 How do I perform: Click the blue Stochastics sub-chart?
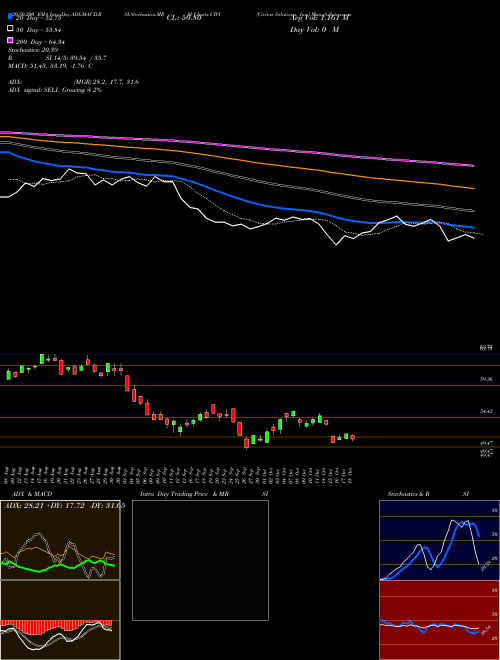click(x=439, y=540)
